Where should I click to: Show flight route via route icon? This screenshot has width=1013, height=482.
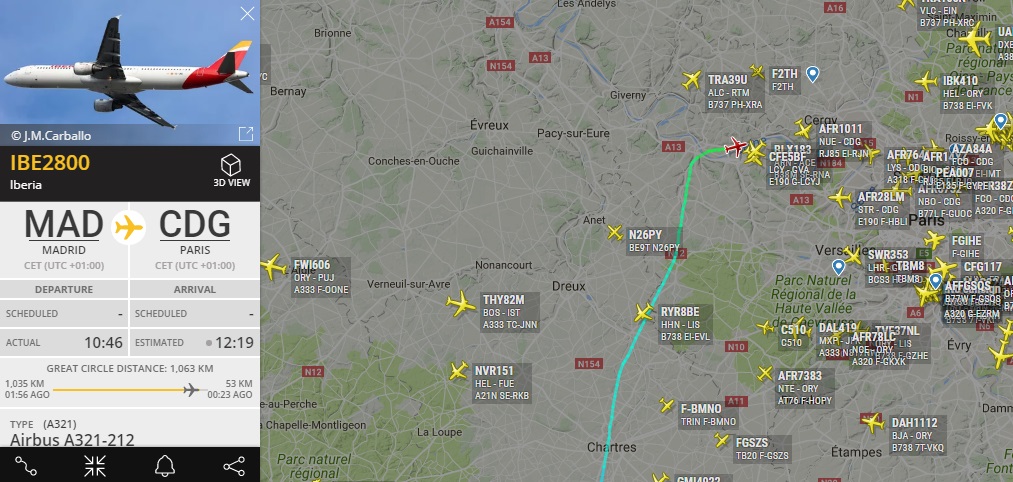(26, 466)
